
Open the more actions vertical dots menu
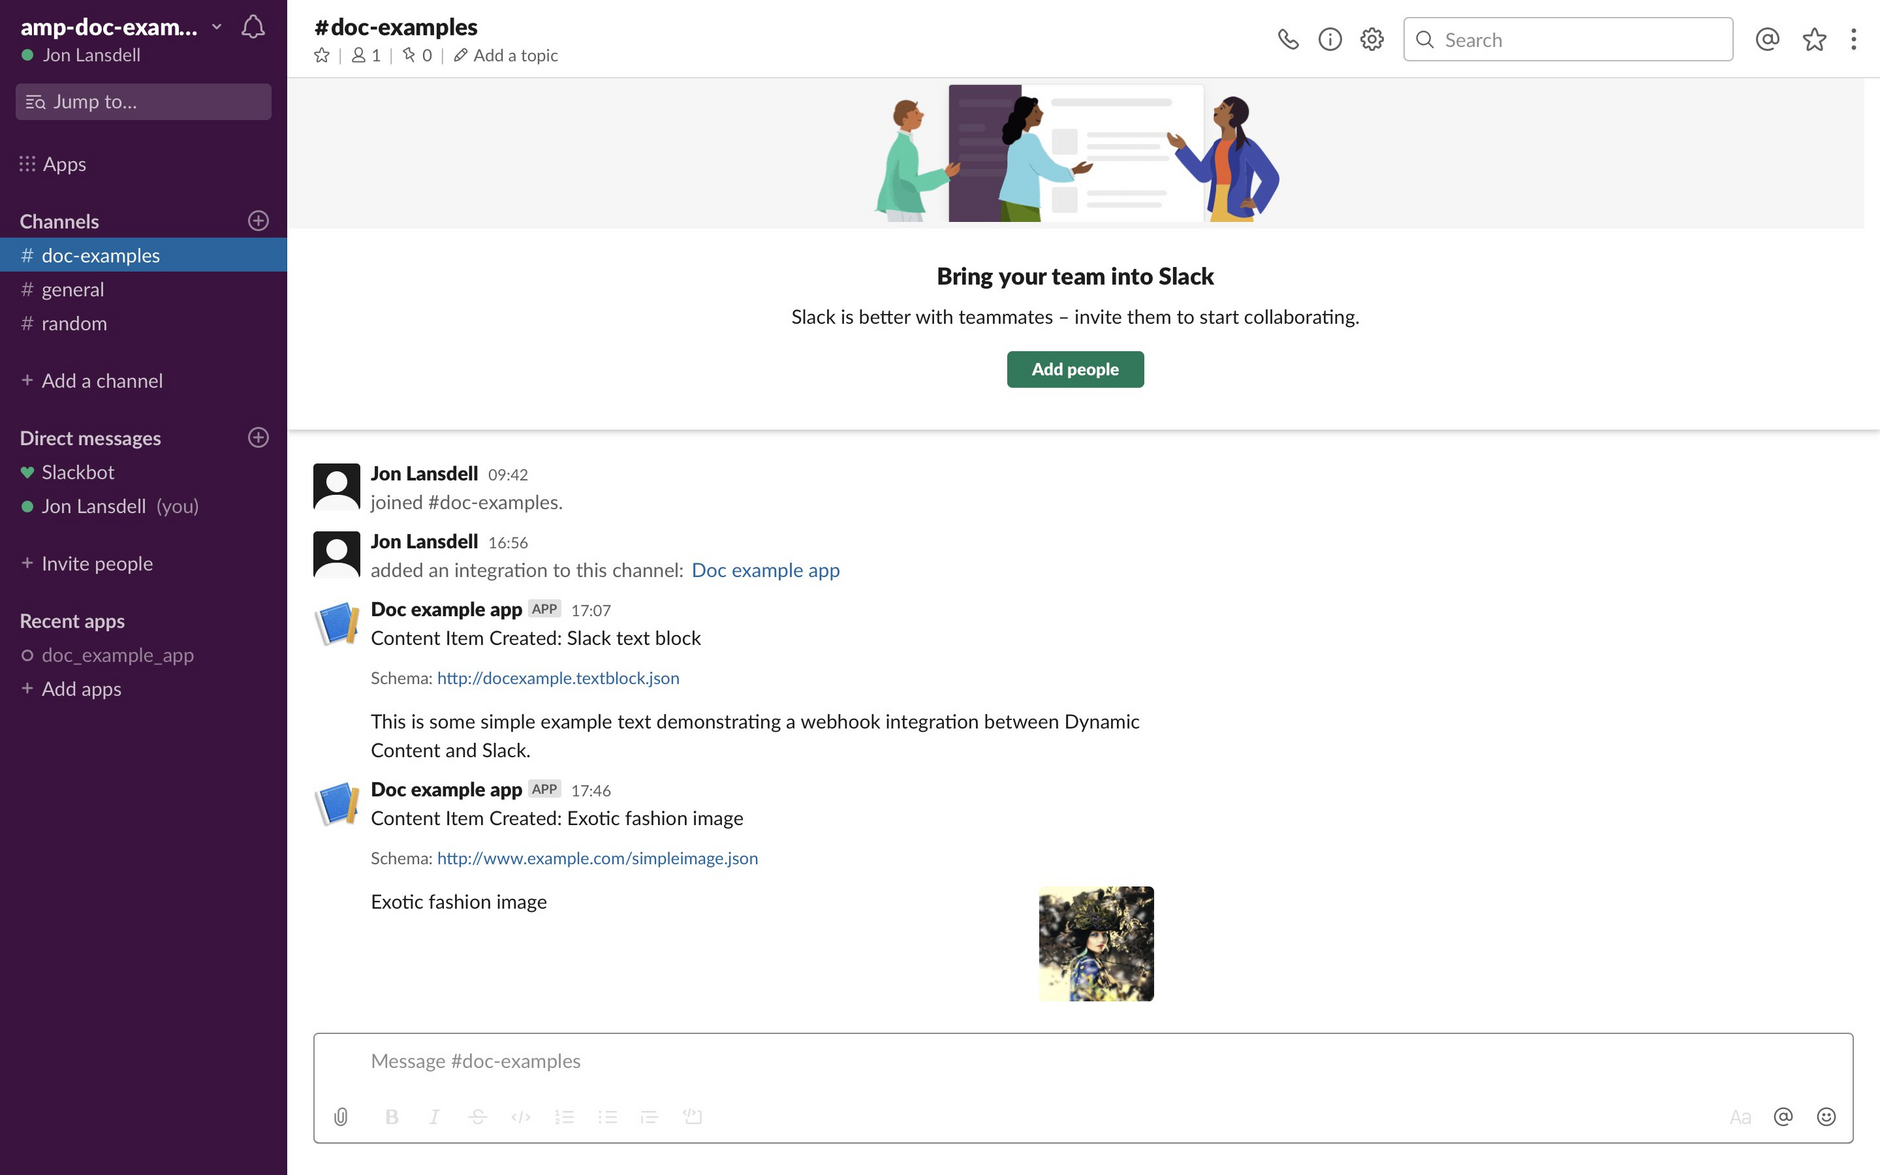[1853, 40]
